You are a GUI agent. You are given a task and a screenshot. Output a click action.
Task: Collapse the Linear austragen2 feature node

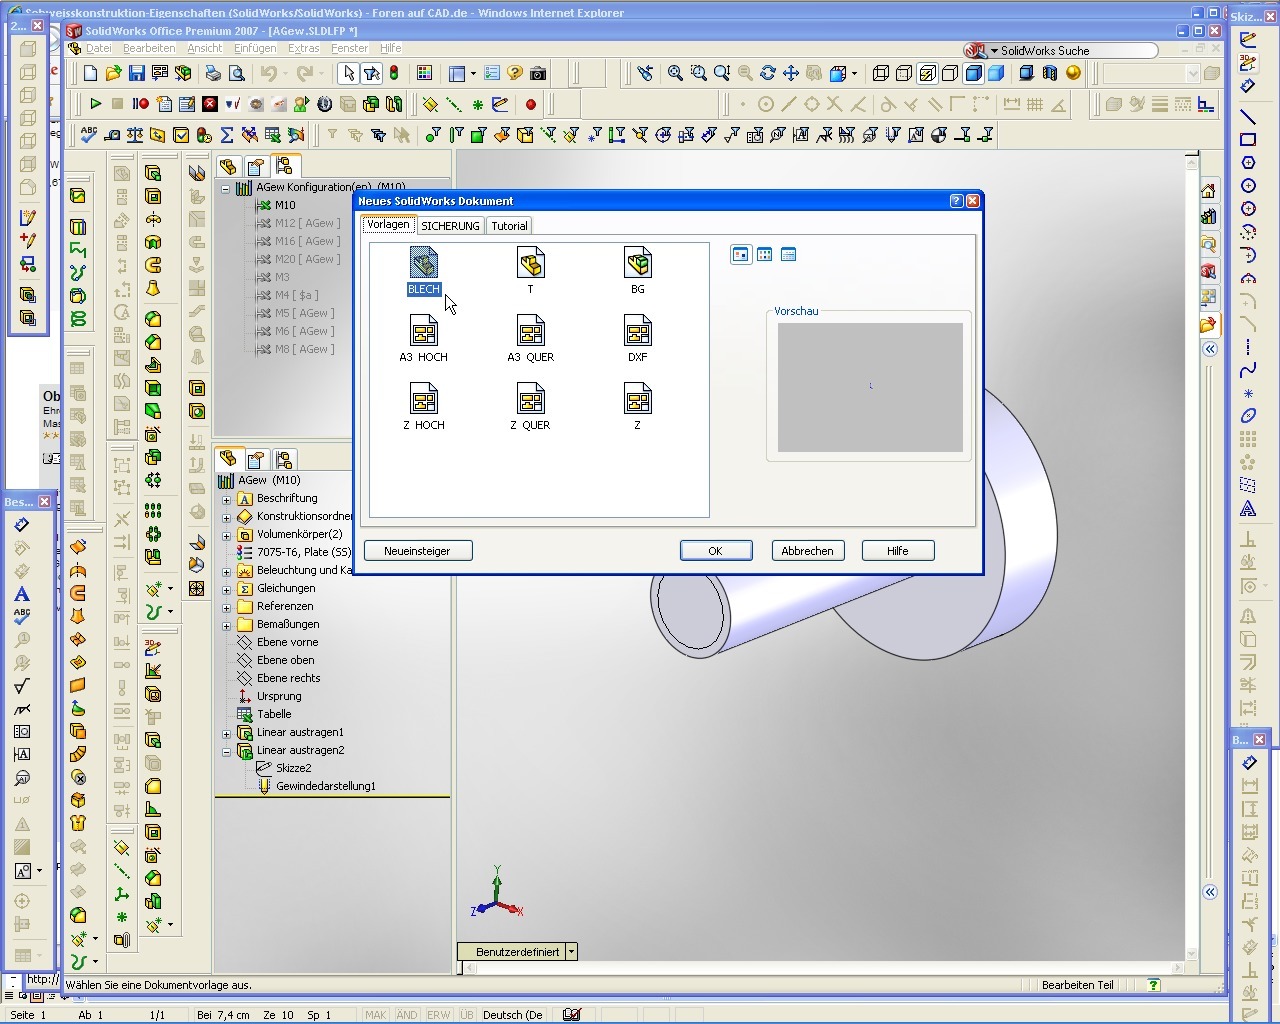pyautogui.click(x=226, y=751)
